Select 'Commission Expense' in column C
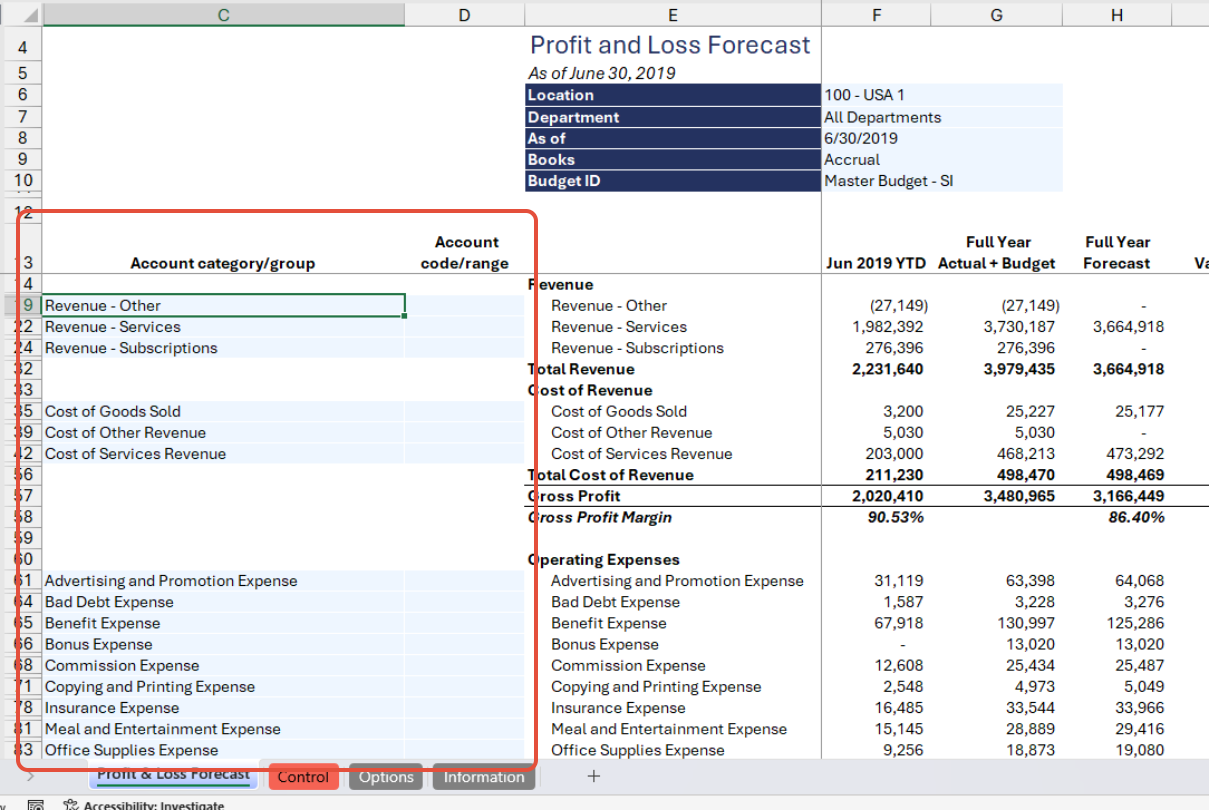 (x=223, y=665)
